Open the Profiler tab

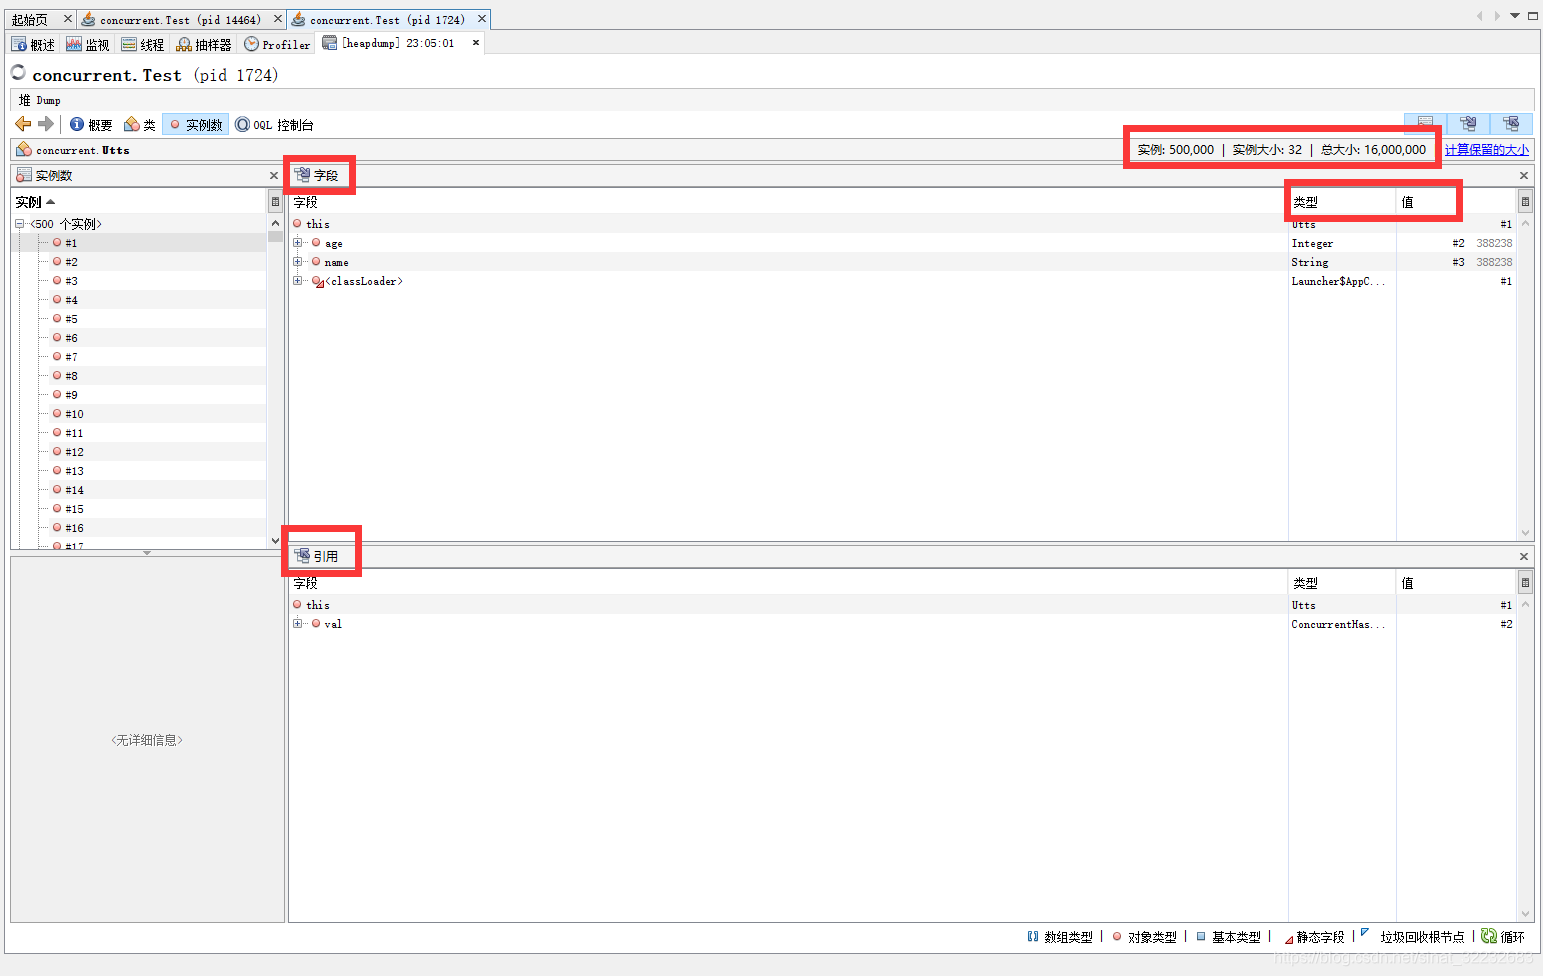click(277, 45)
